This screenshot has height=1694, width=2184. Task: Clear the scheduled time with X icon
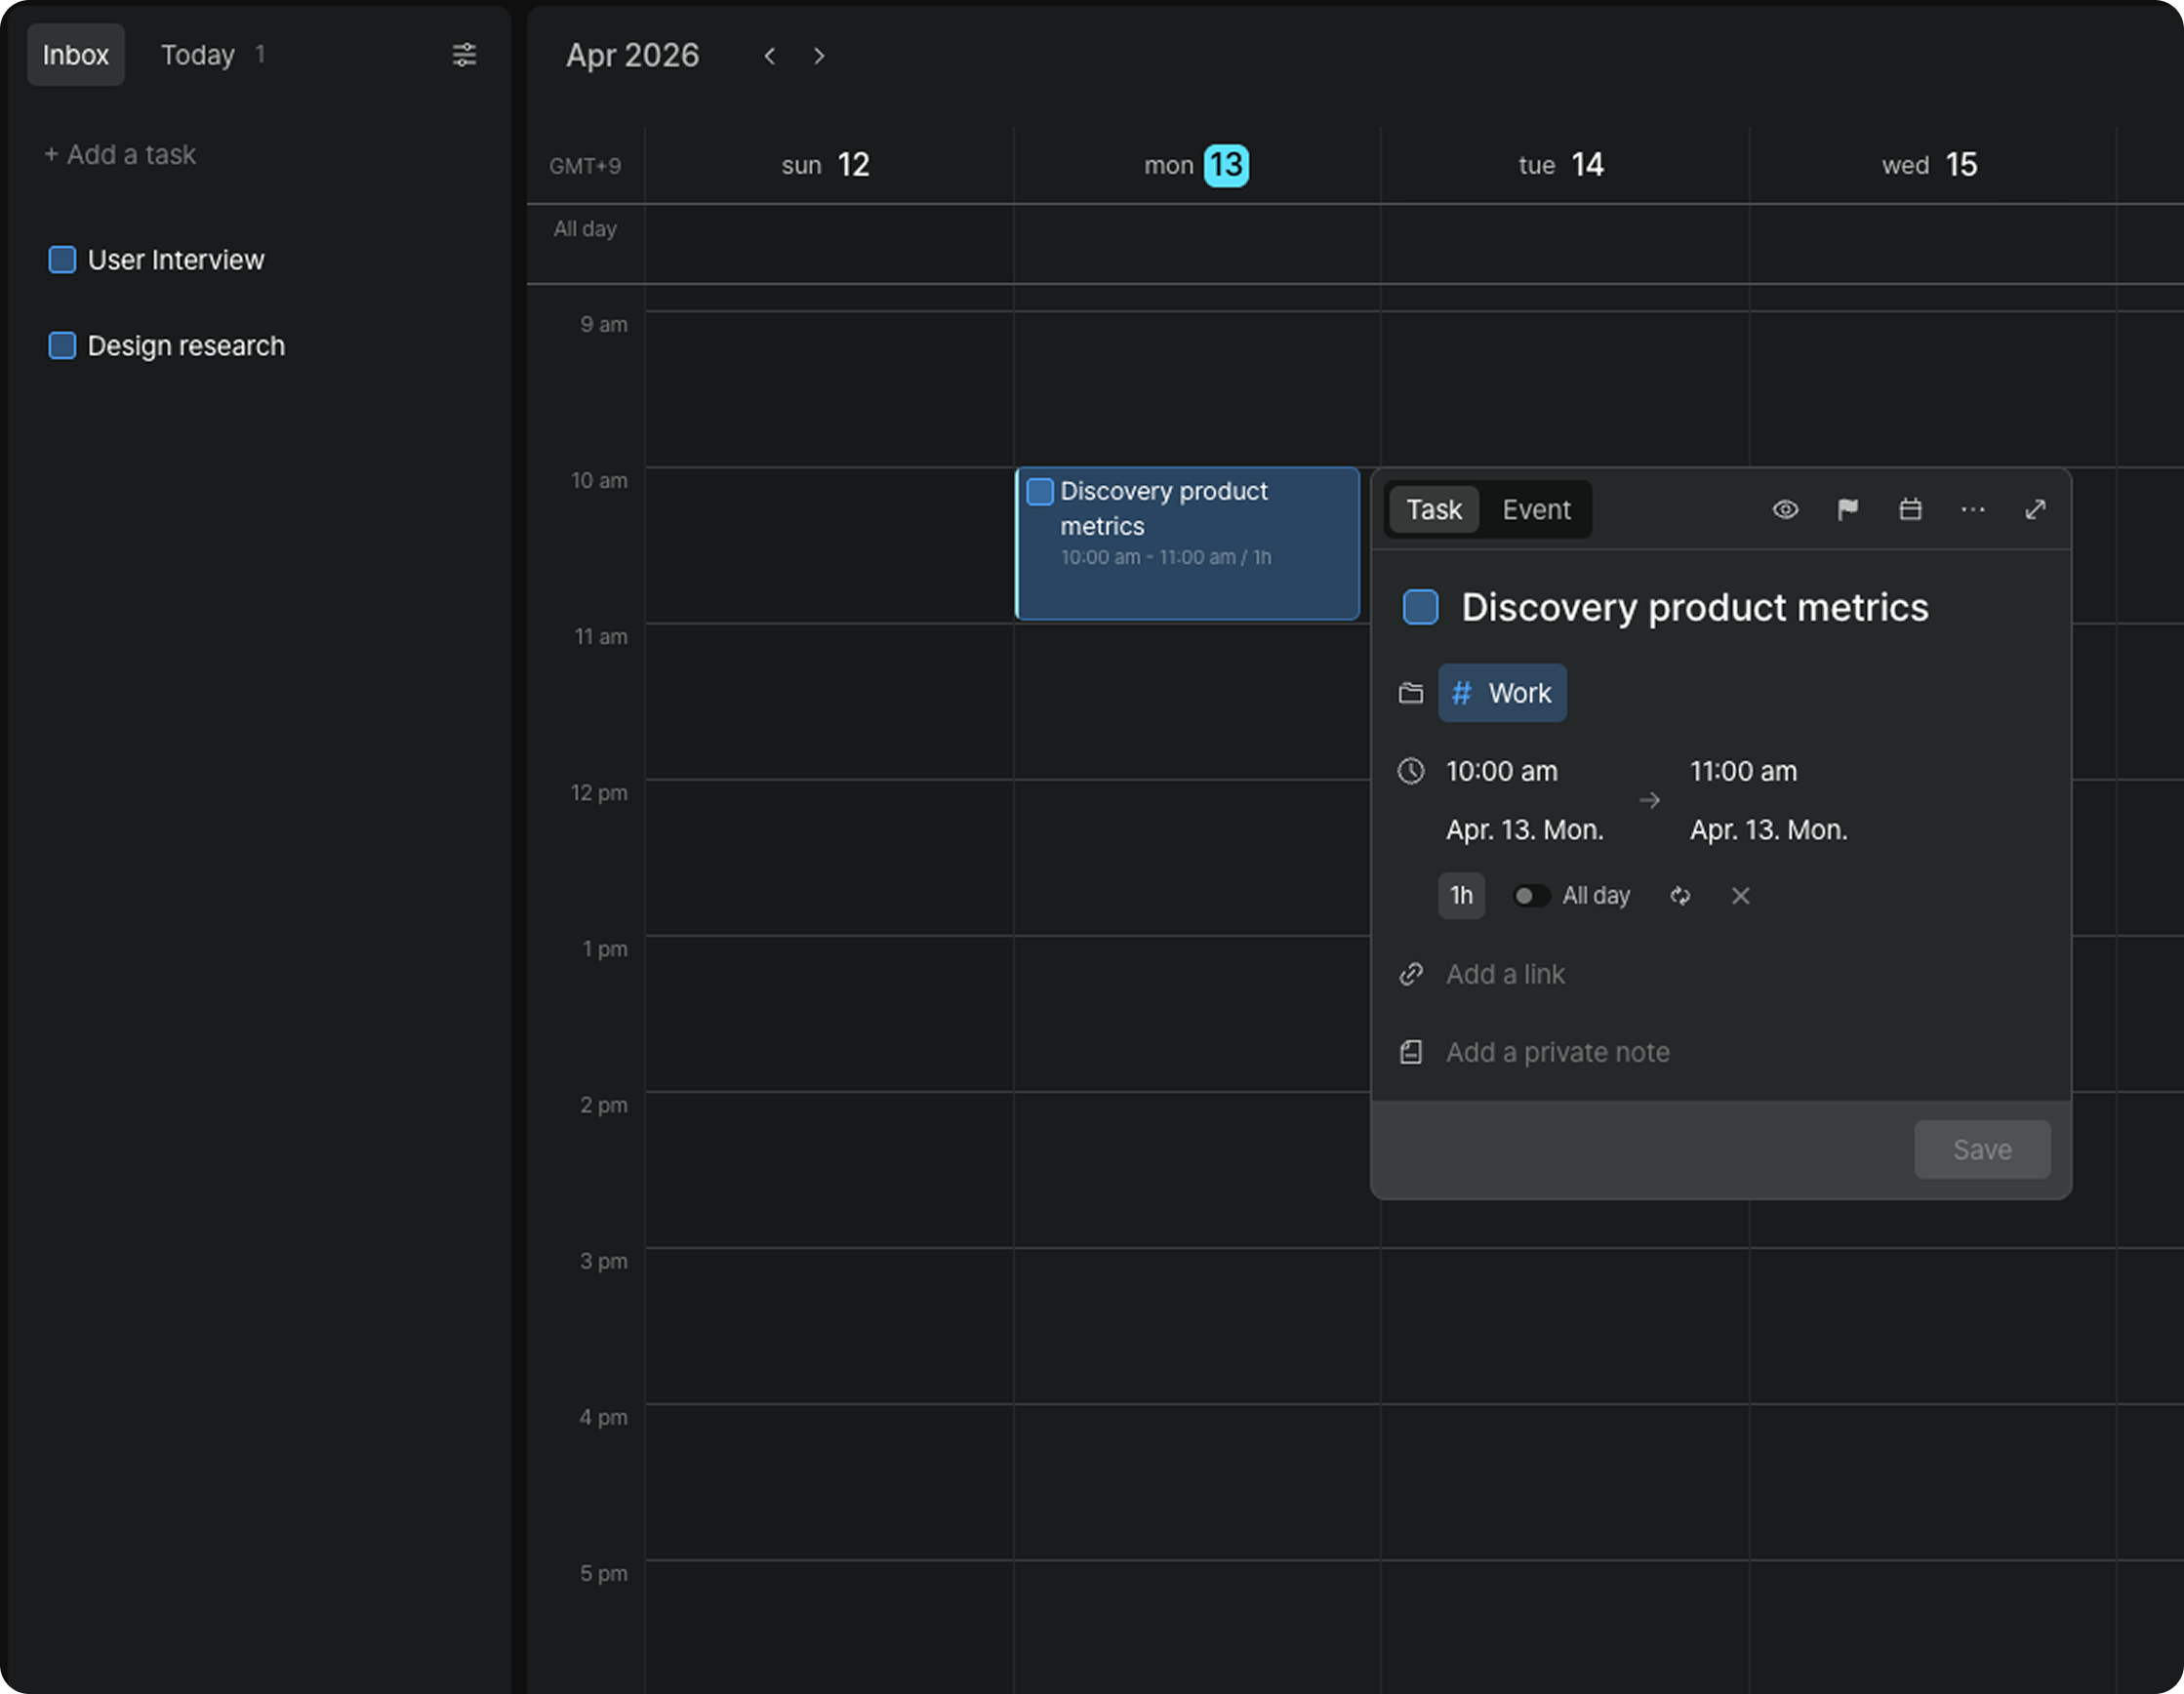(1740, 896)
